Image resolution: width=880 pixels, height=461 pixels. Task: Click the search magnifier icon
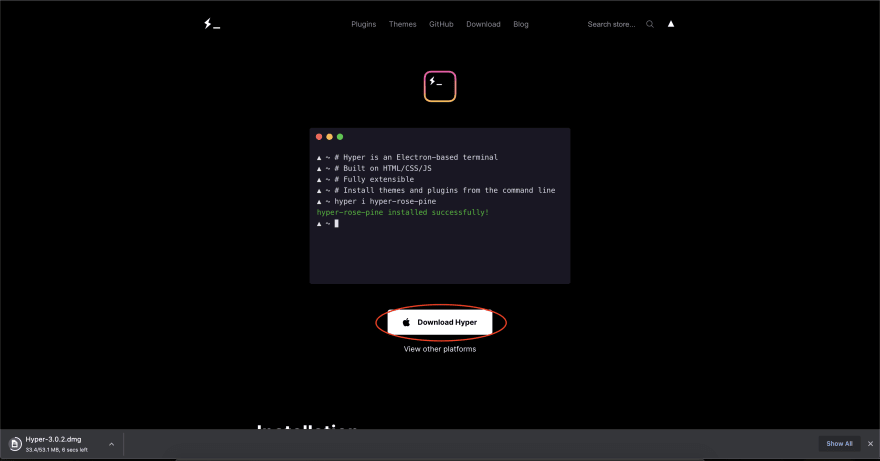(x=650, y=24)
